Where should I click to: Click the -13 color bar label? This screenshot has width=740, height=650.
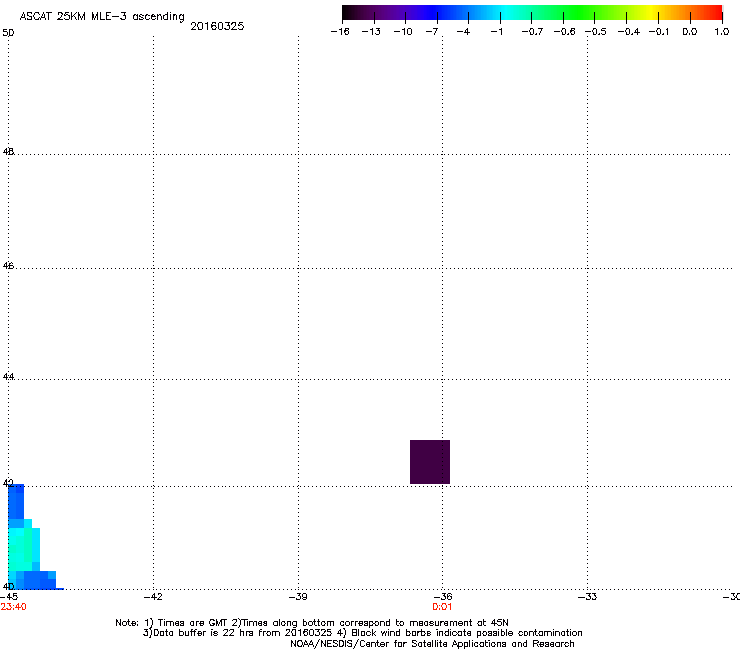[371, 32]
